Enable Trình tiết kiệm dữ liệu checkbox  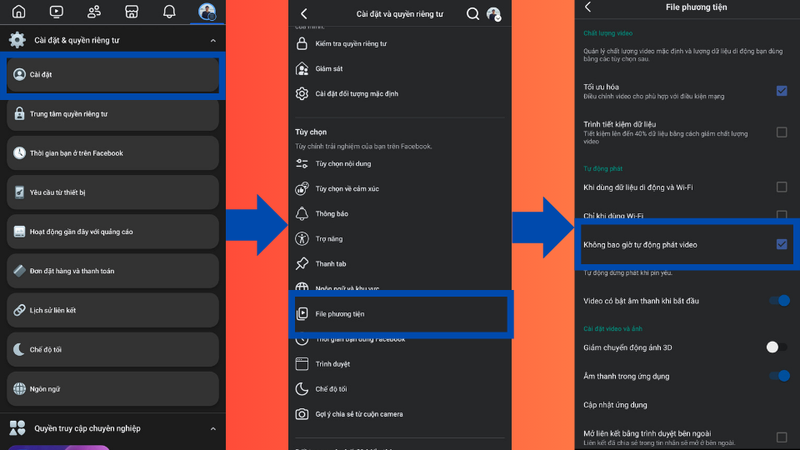click(x=782, y=132)
